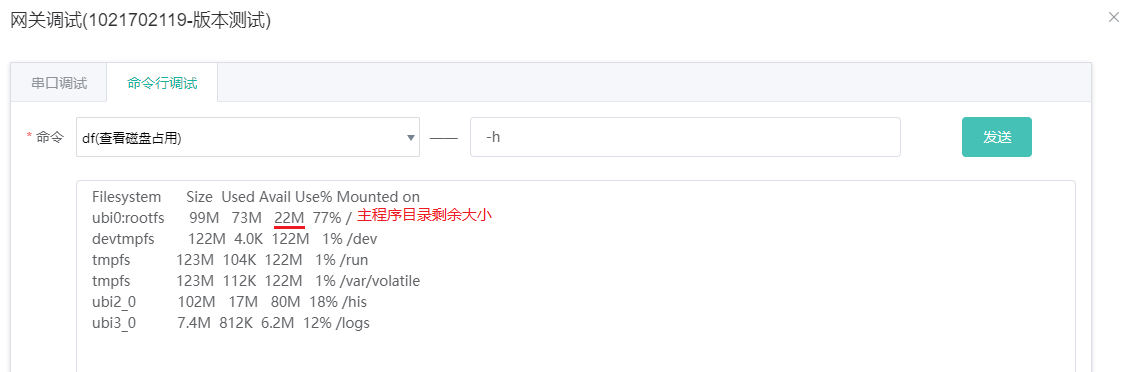Open the df(查看磁盘占用) command dropdown

(248, 137)
